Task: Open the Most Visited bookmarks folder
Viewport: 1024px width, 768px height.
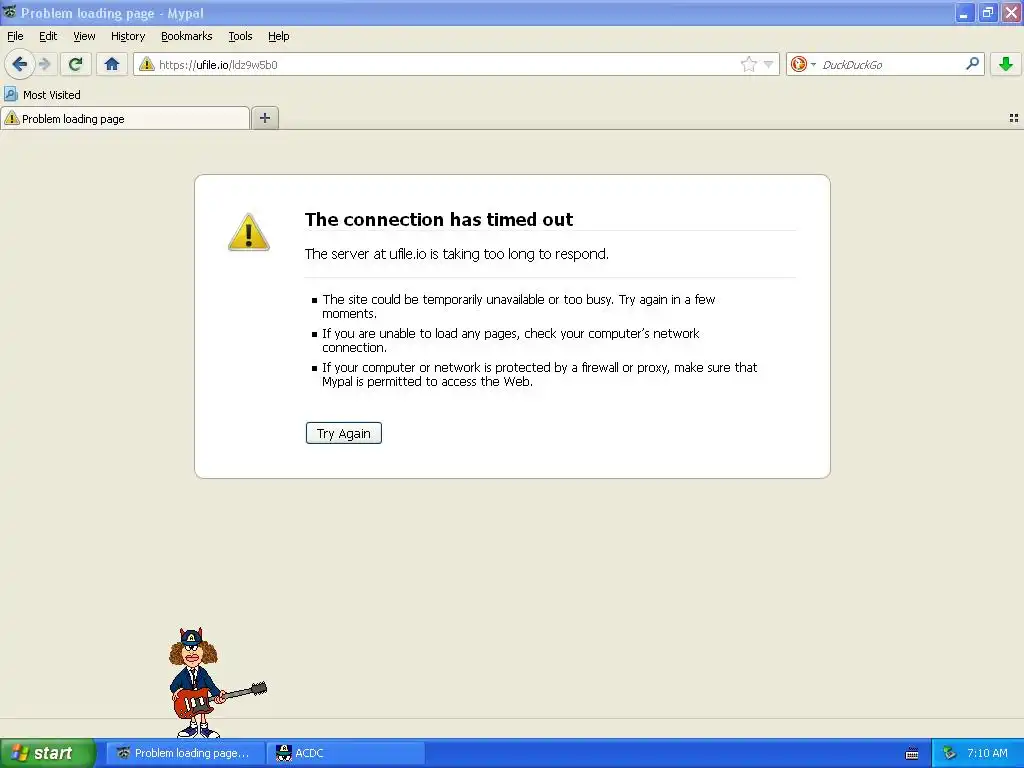Action: pyautogui.click(x=42, y=95)
